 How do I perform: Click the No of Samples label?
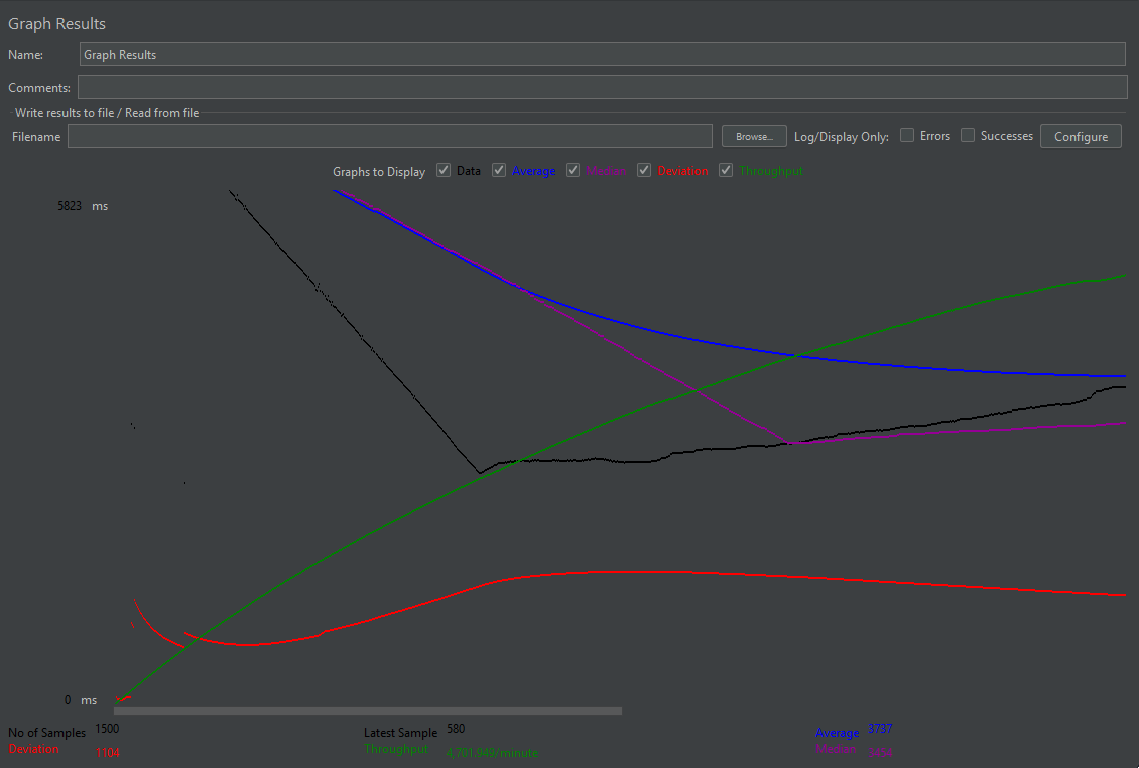point(46,732)
